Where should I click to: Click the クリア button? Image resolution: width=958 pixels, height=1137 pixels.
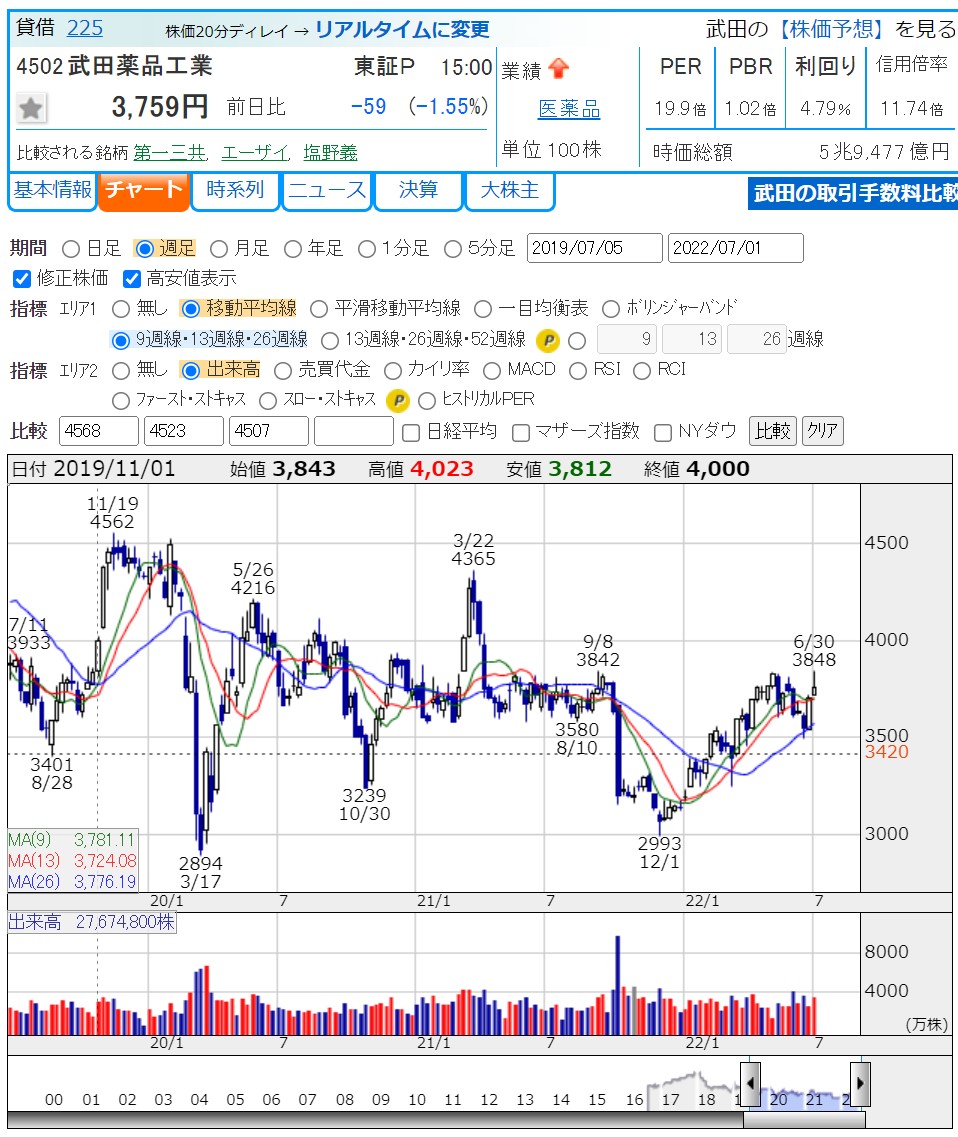(x=823, y=431)
